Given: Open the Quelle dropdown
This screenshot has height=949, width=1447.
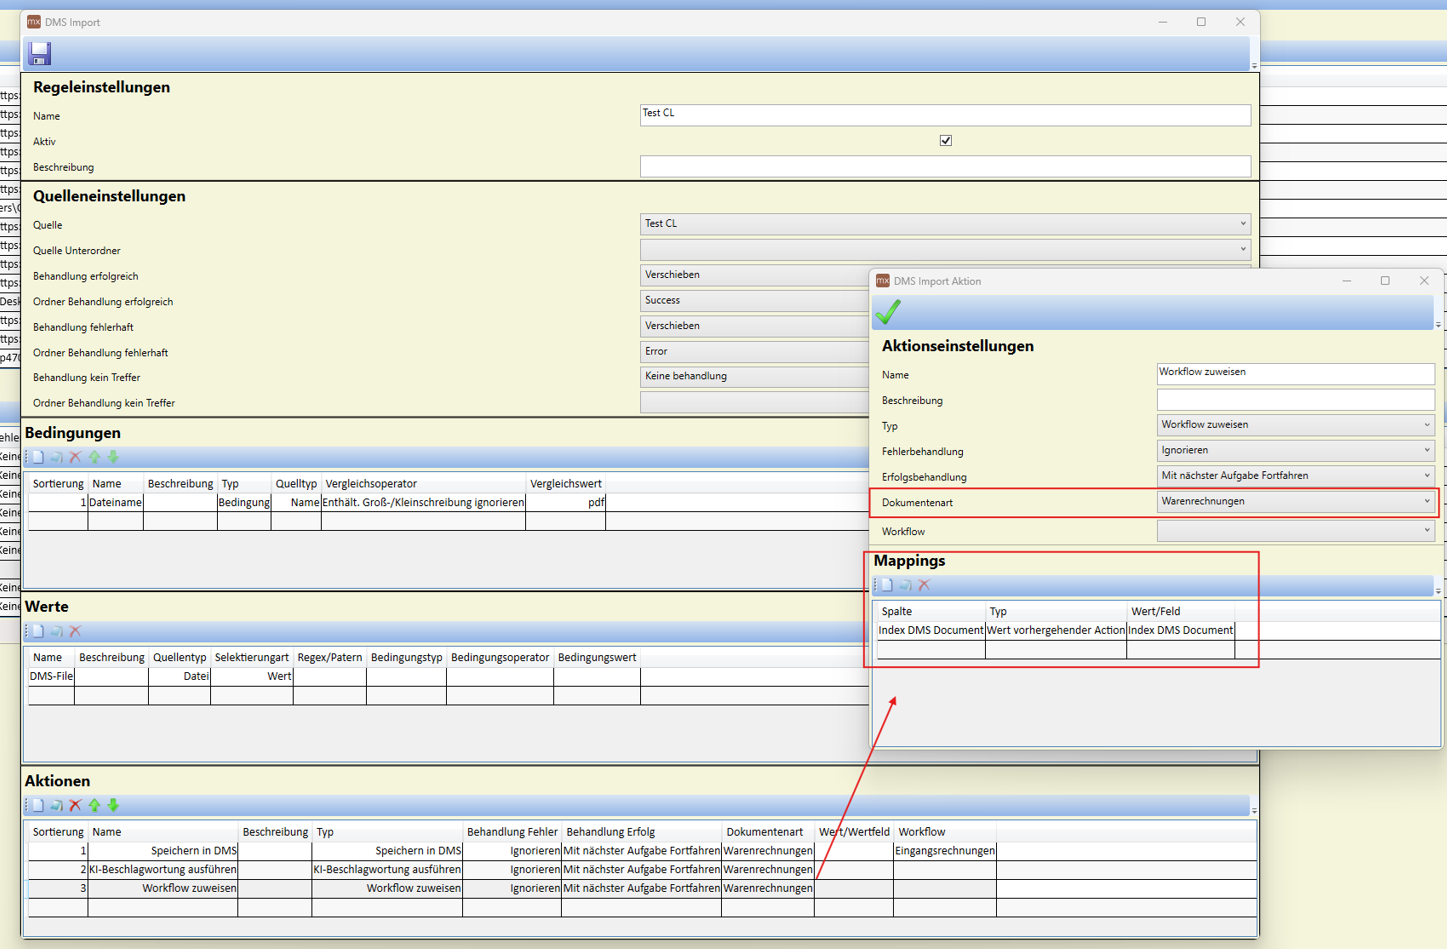Looking at the screenshot, I should pyautogui.click(x=945, y=224).
